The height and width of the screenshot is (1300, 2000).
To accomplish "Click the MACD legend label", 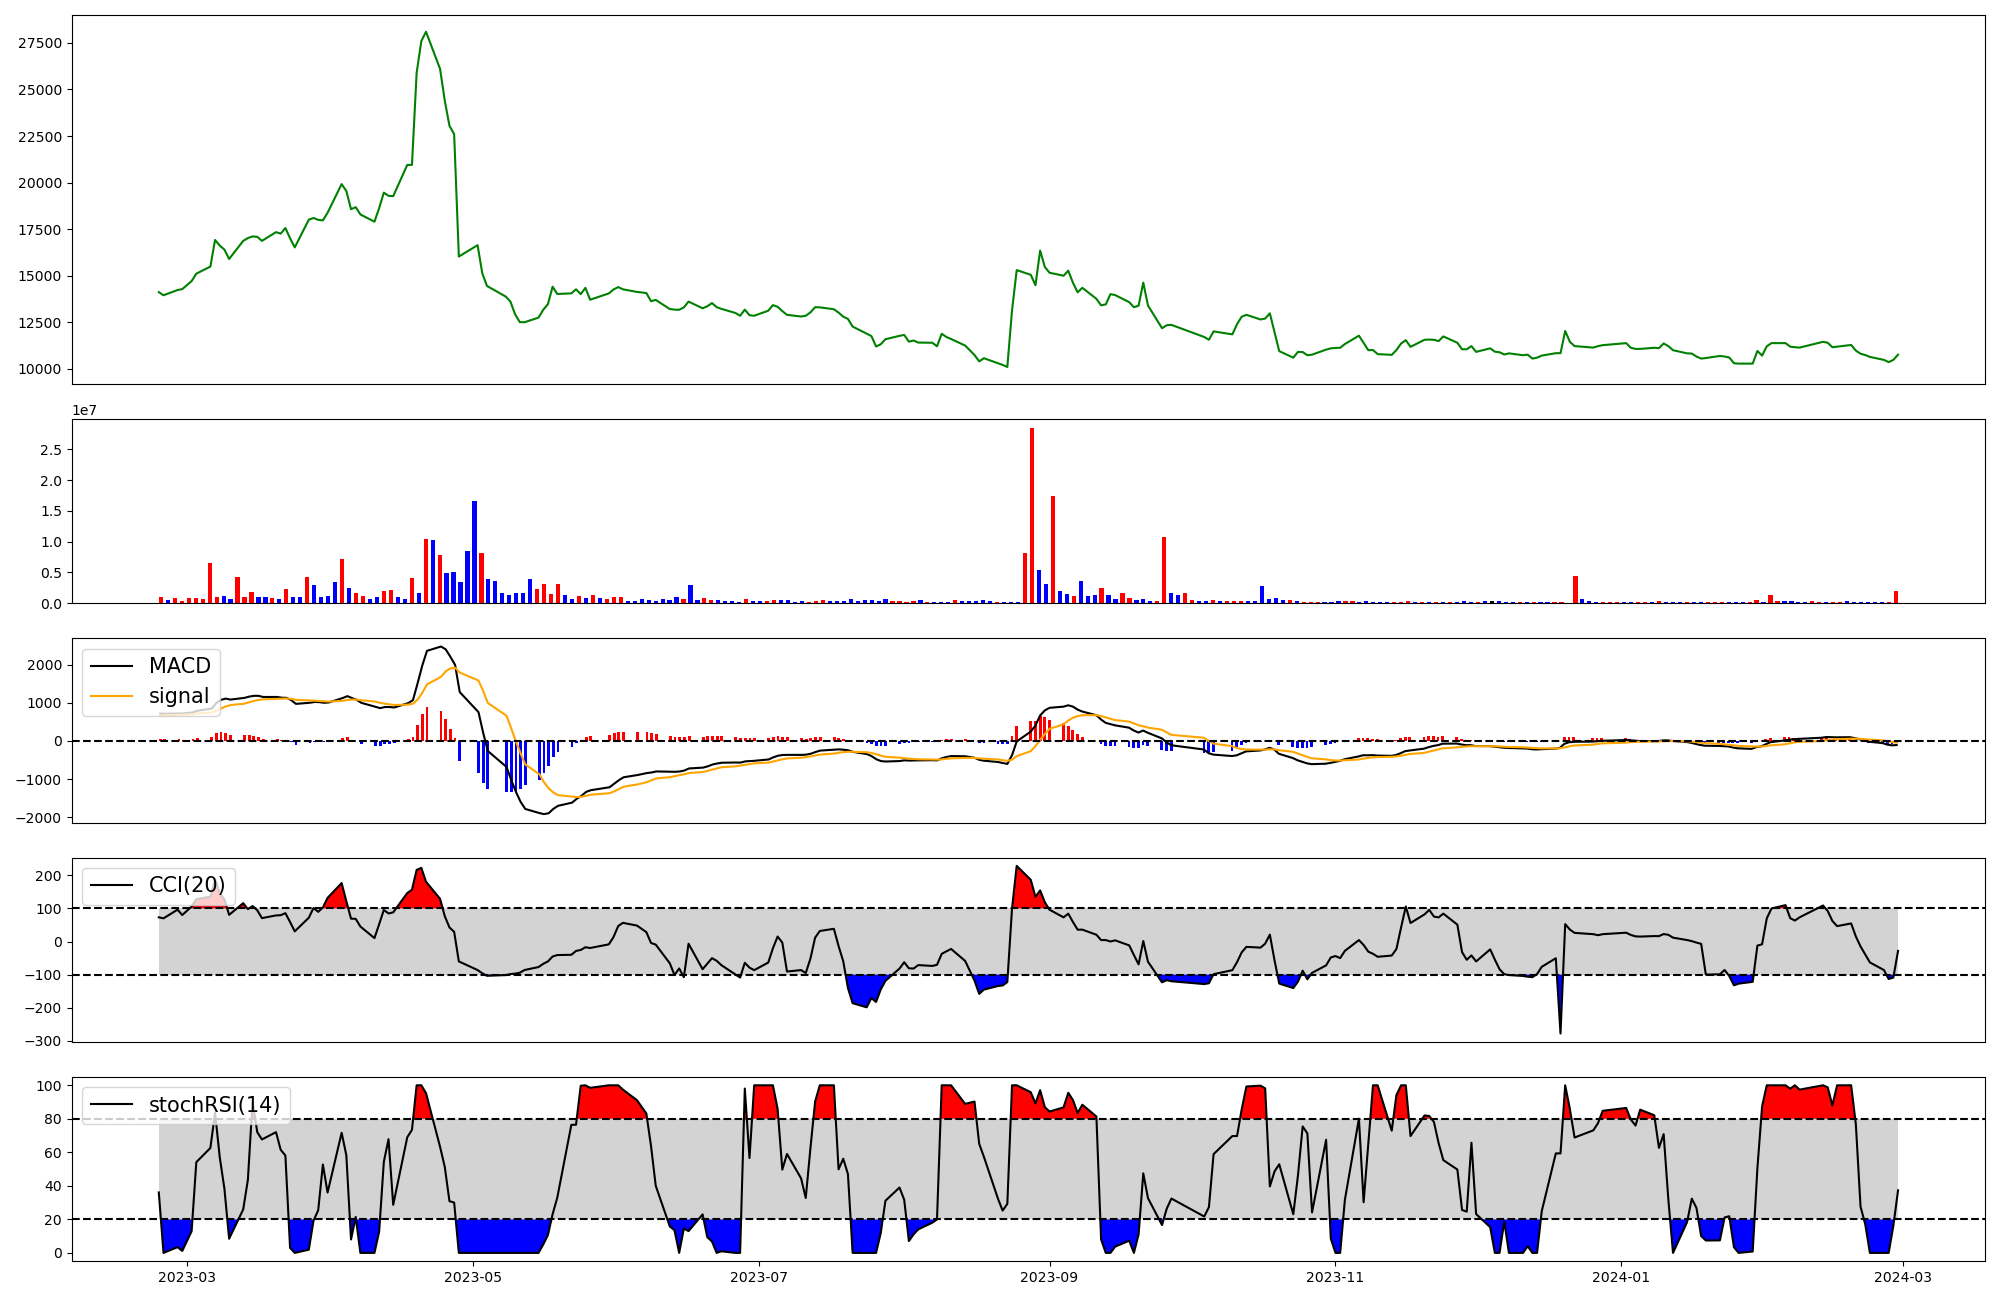I will coord(179,666).
